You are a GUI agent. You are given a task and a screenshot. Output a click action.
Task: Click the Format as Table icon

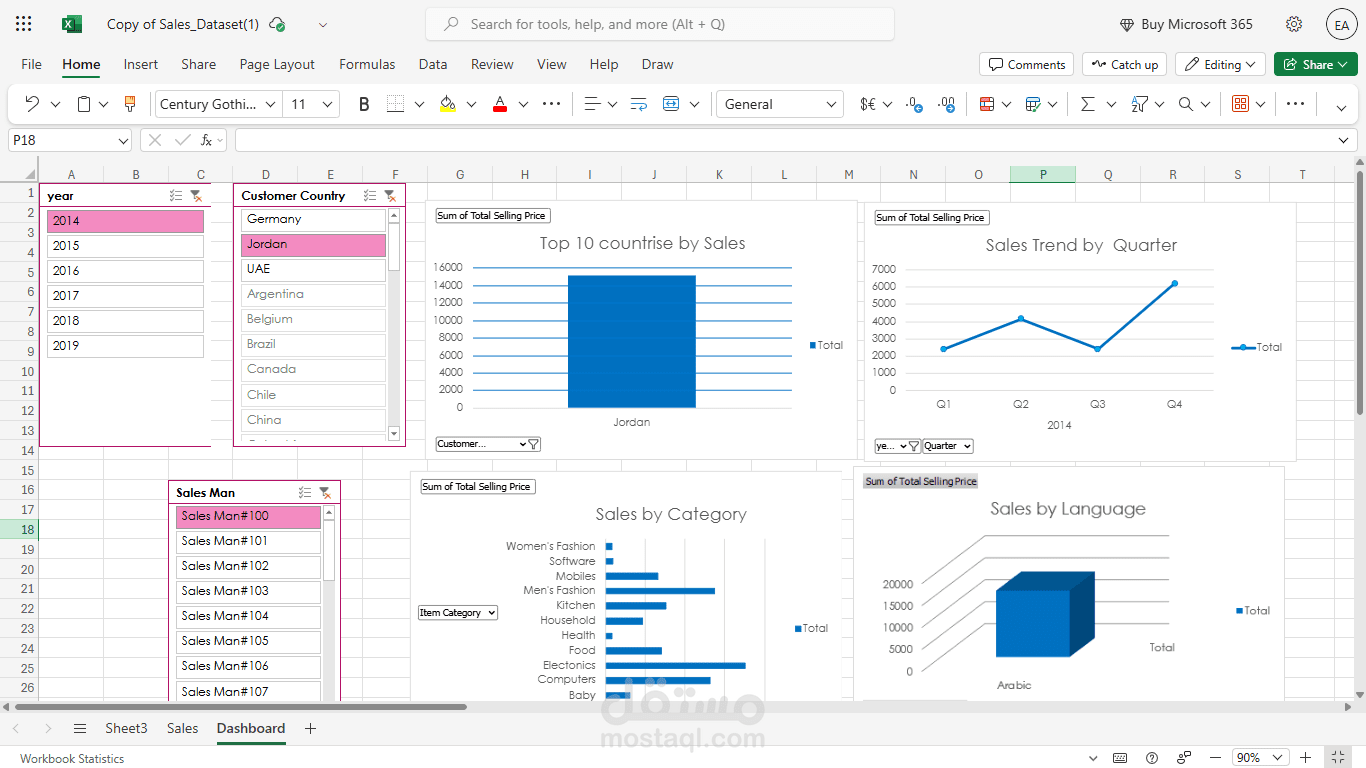click(x=1034, y=104)
